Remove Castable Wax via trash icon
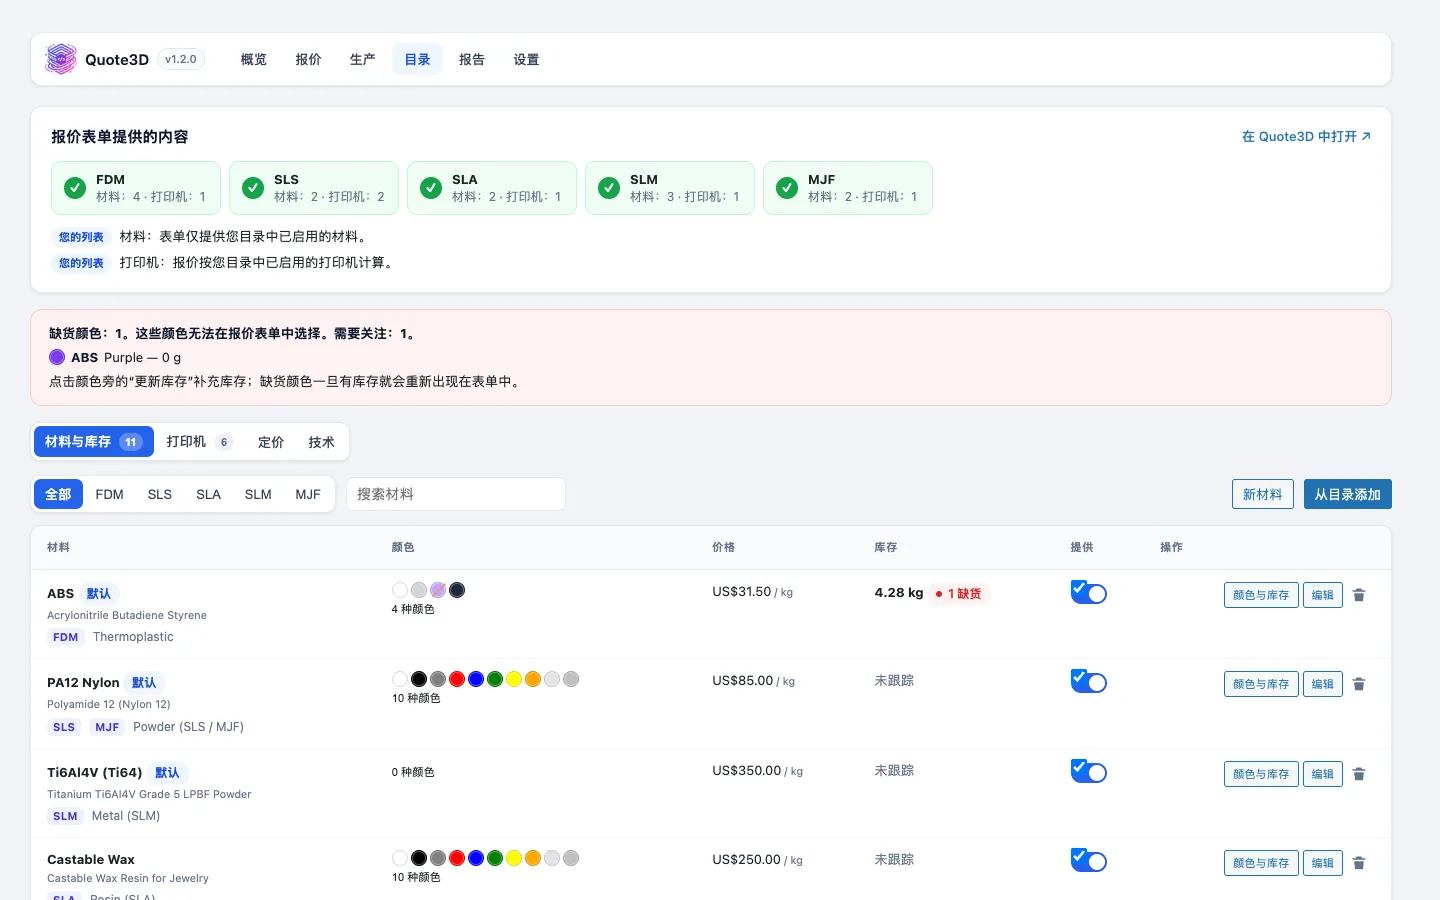 (1359, 863)
